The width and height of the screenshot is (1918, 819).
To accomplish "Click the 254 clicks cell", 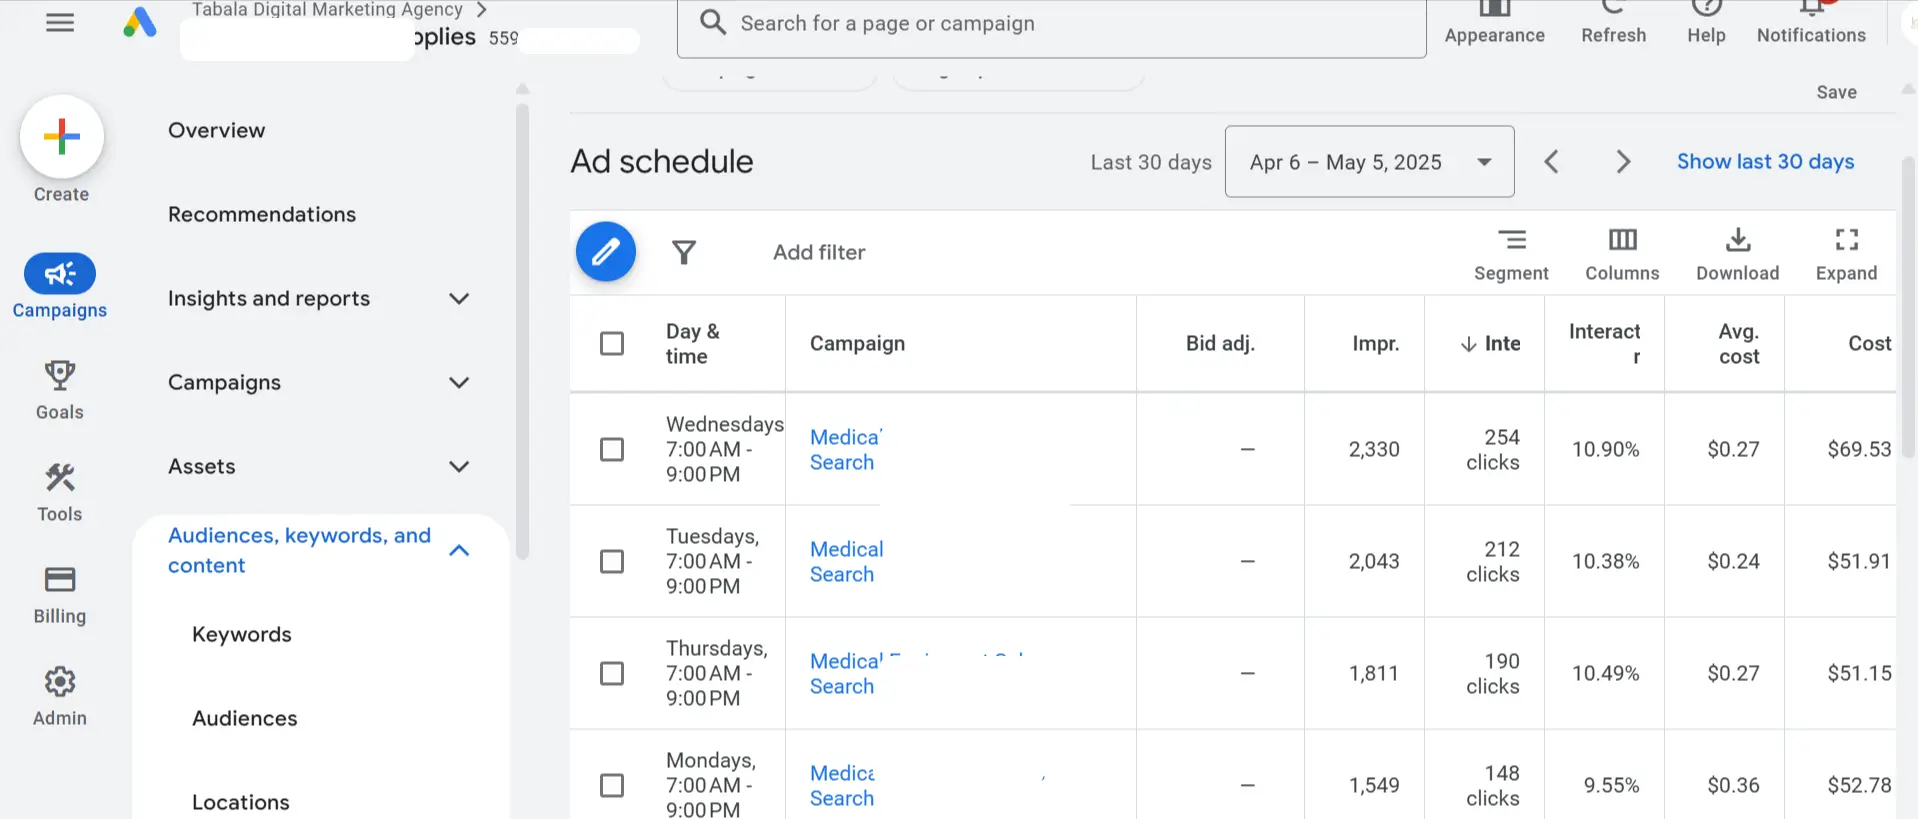I will click(1492, 450).
